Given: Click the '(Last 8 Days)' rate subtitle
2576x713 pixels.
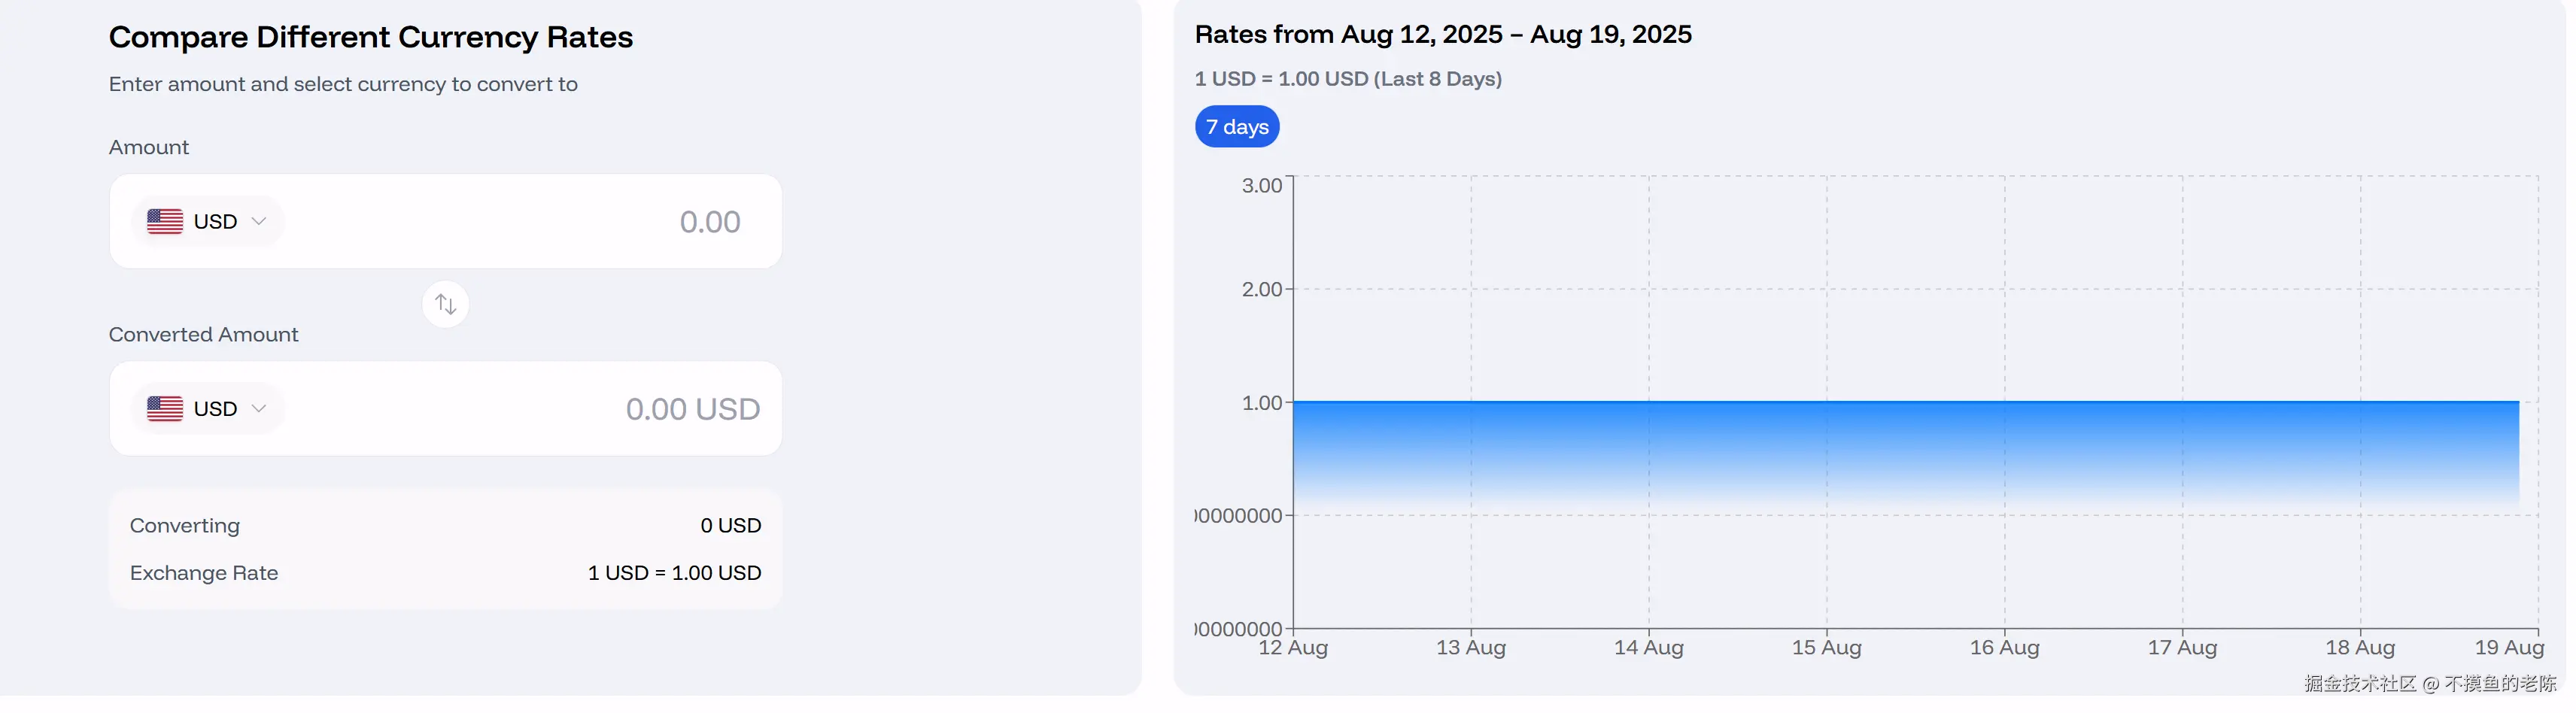Looking at the screenshot, I should pyautogui.click(x=1438, y=79).
